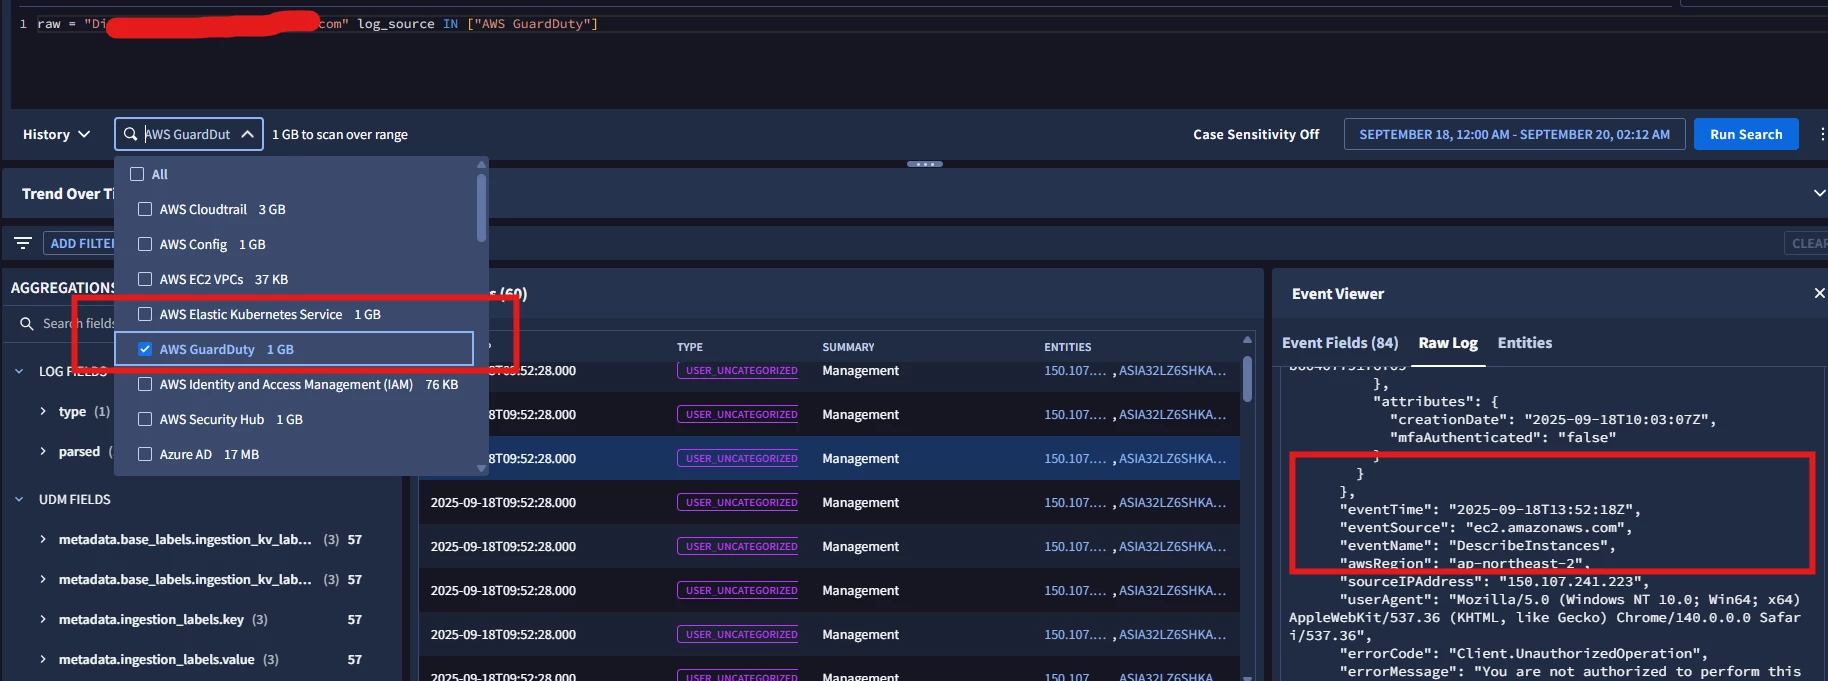Collapse the log source dropdown chevron
Screen dimensions: 1828x681
(x=247, y=134)
